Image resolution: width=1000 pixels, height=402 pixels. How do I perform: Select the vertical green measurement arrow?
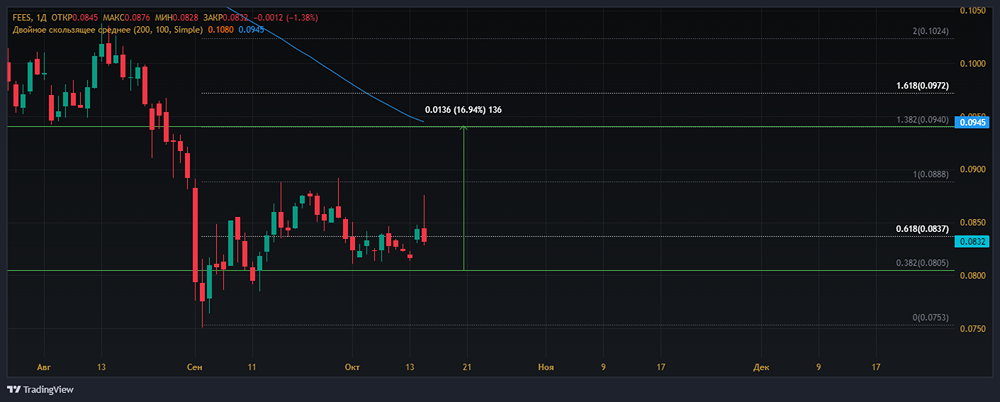point(464,198)
